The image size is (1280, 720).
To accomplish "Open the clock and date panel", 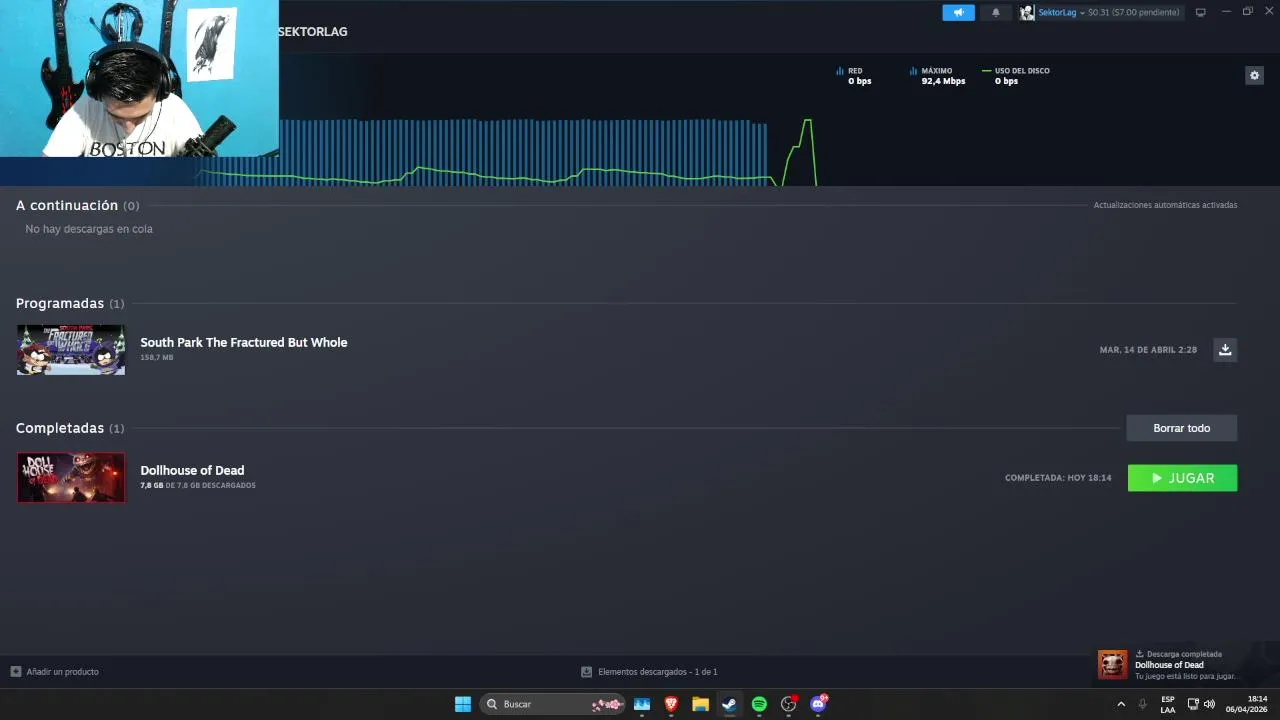I will [x=1247, y=704].
